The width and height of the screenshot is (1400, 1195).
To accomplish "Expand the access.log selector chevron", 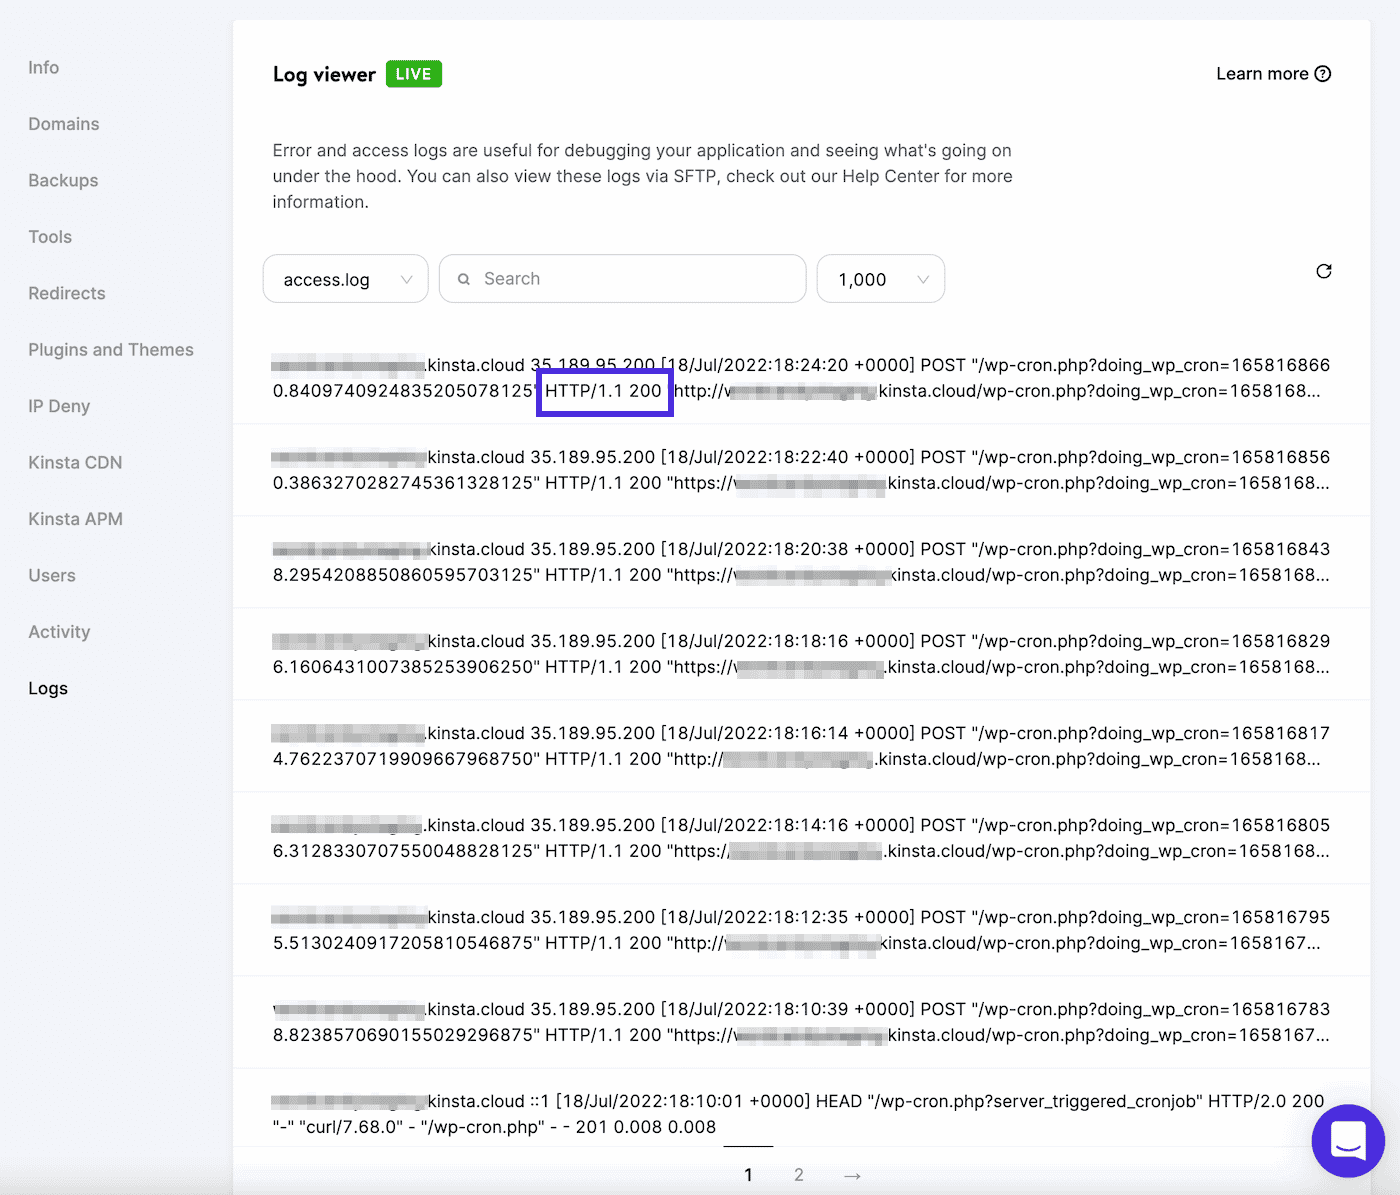I will click(x=406, y=279).
